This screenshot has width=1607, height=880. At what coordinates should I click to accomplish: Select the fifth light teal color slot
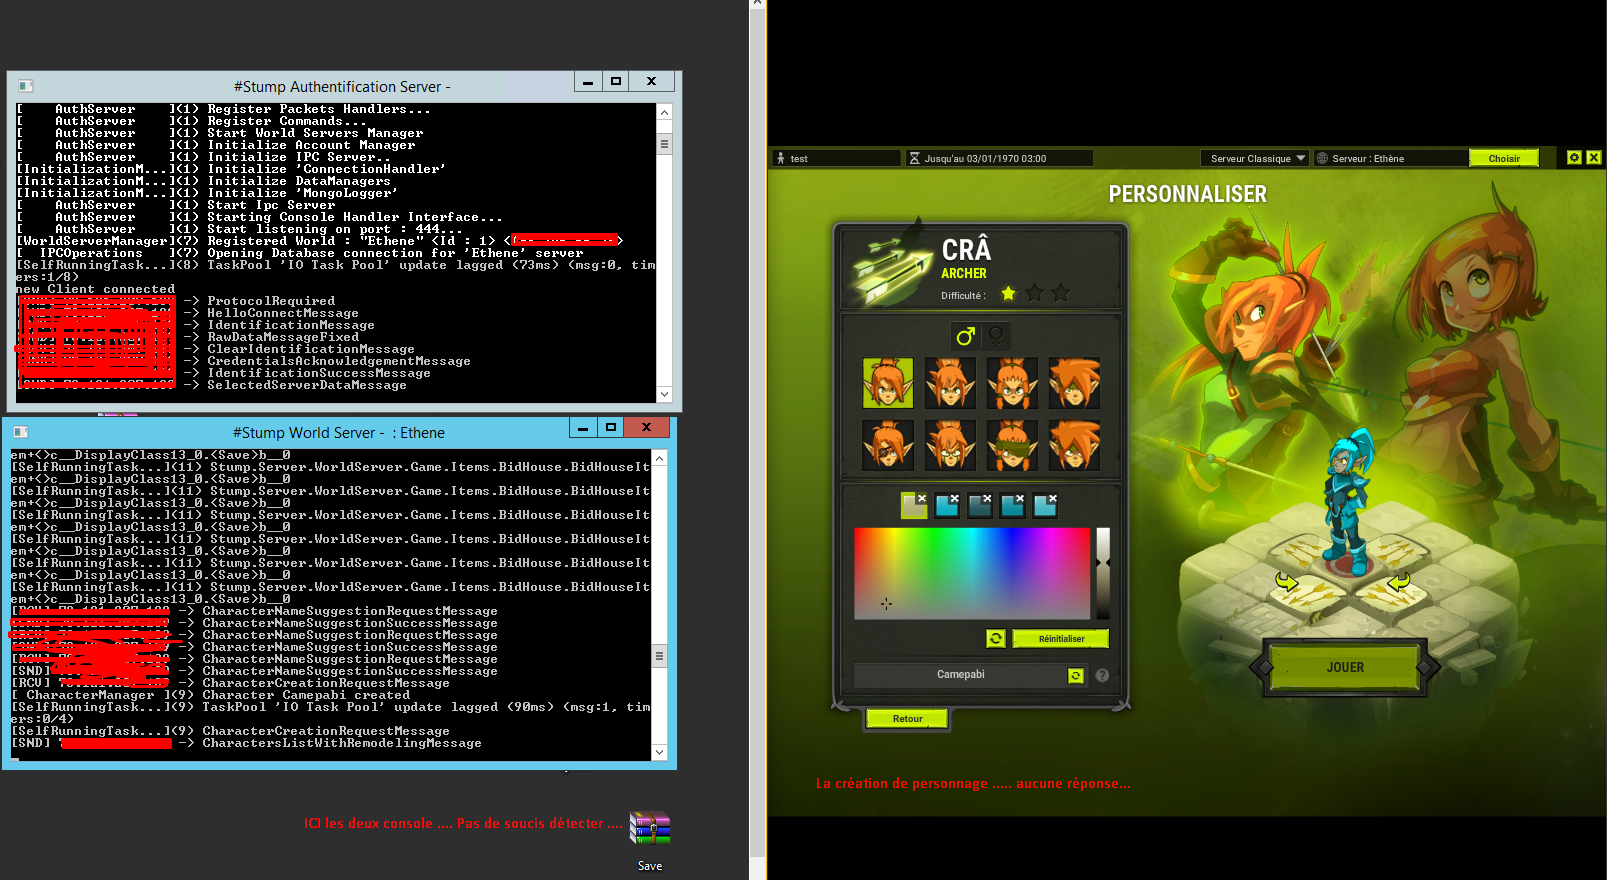(1046, 505)
